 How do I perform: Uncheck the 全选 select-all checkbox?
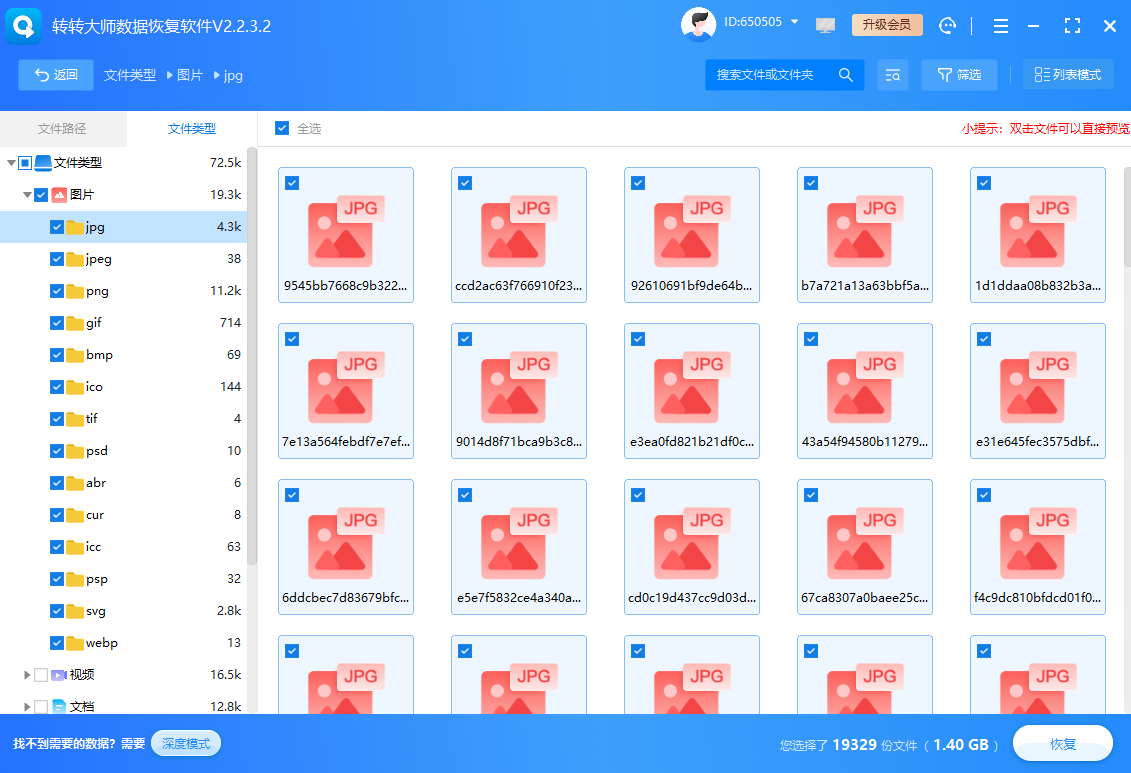(x=282, y=129)
